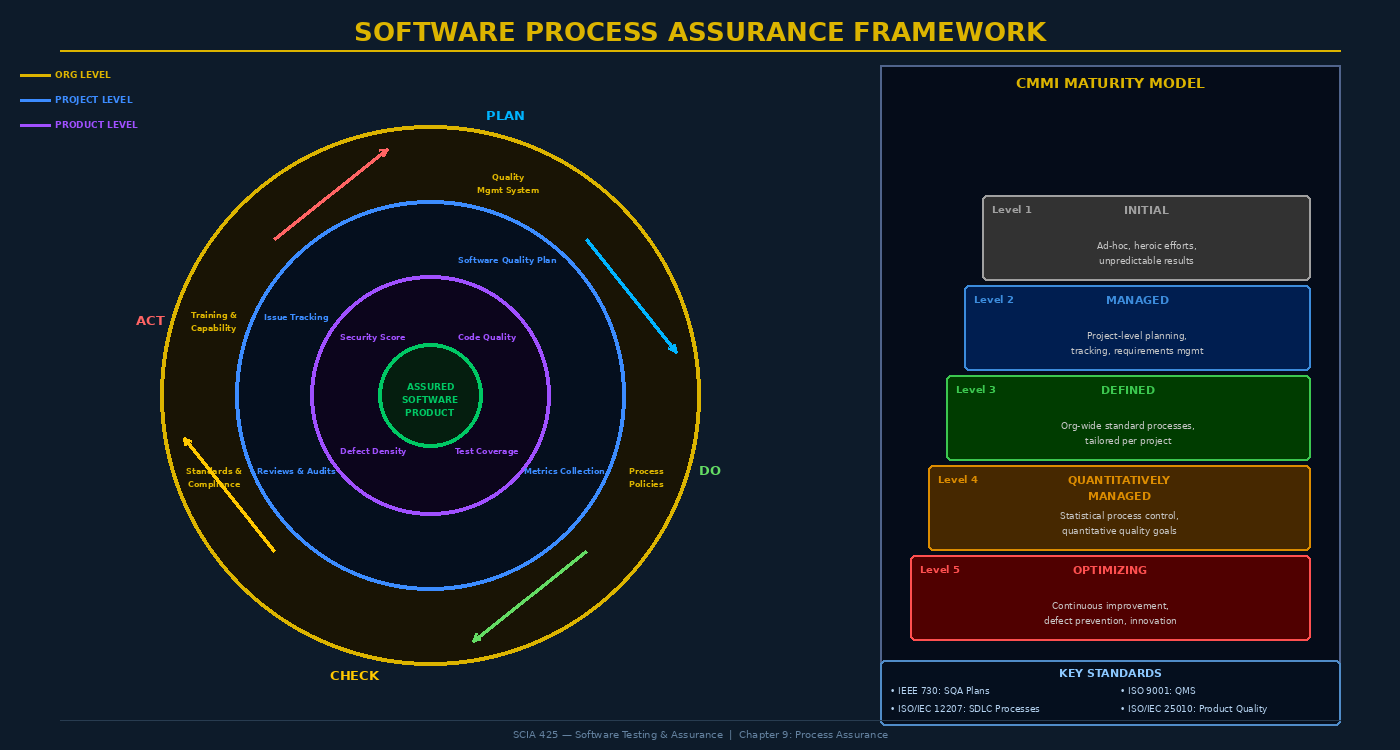
Task: Switch to the PLAN phase
Action: [505, 115]
